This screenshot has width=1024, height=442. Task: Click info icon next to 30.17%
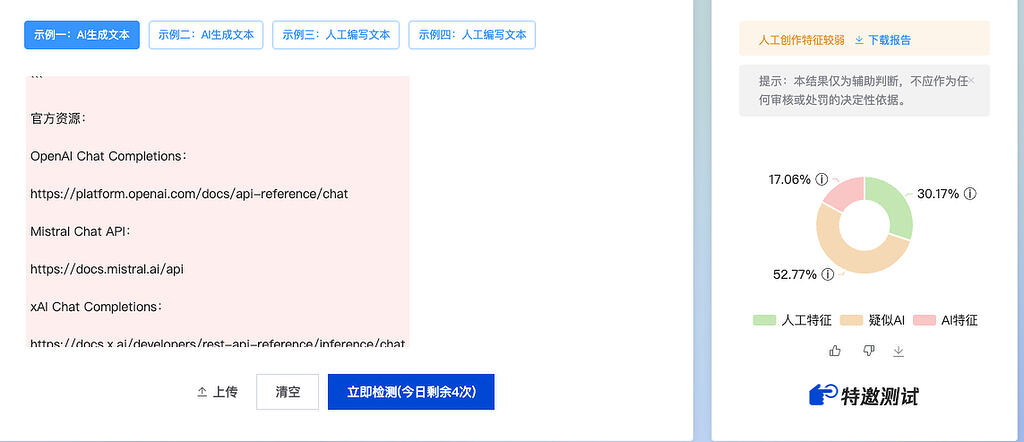click(970, 194)
